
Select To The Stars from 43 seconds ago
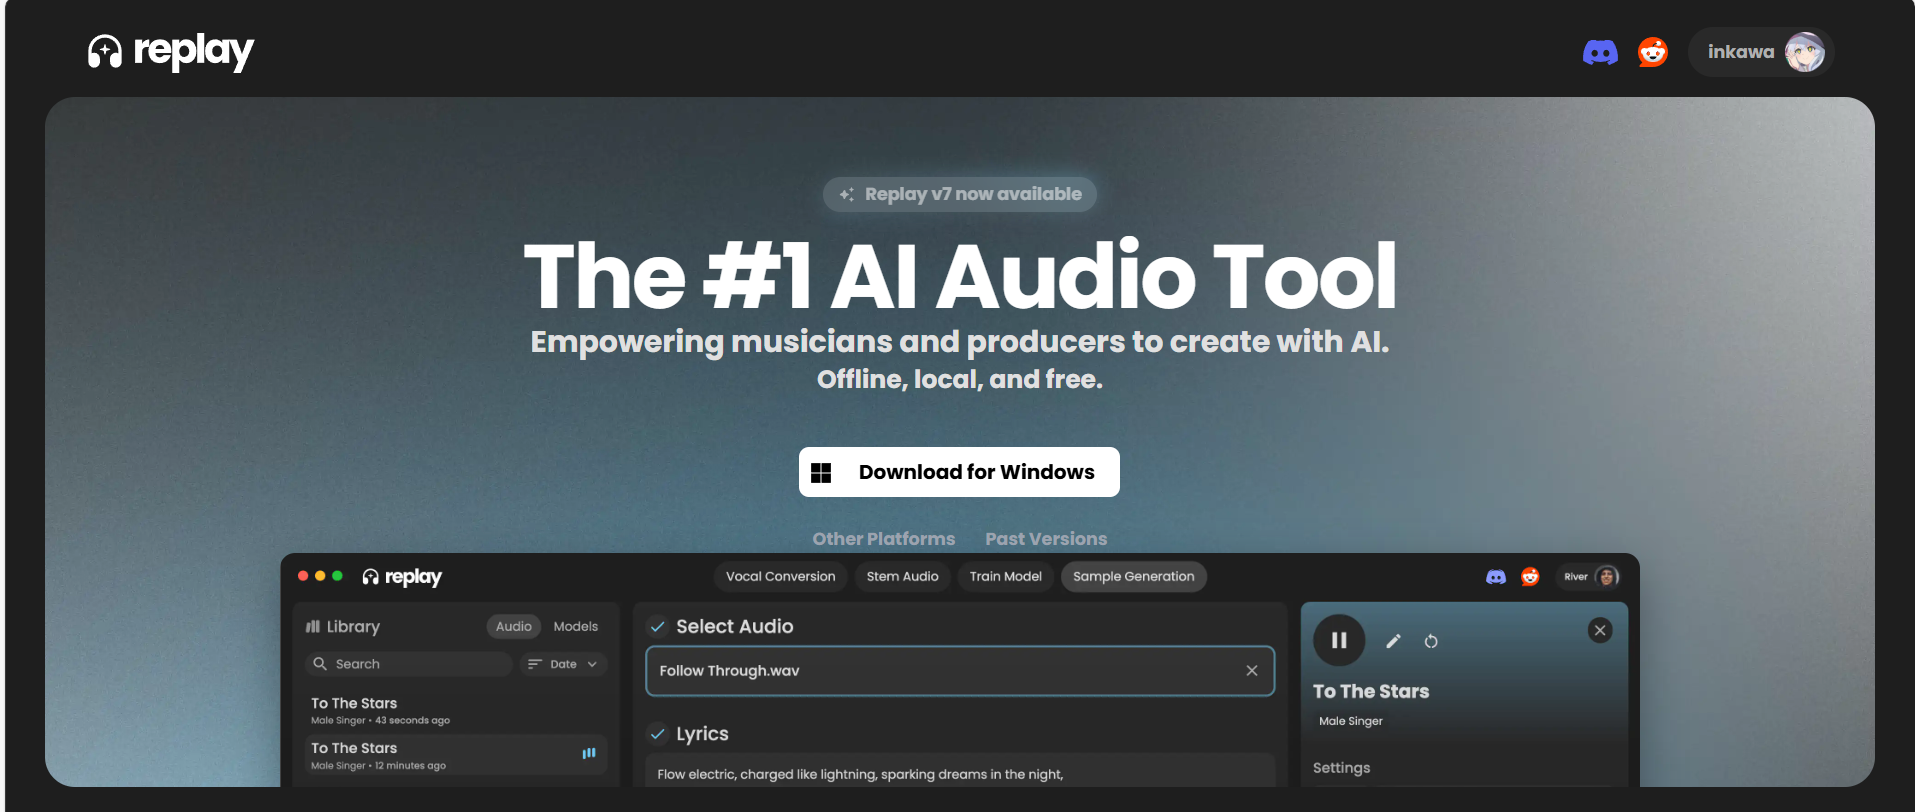[x=456, y=711]
